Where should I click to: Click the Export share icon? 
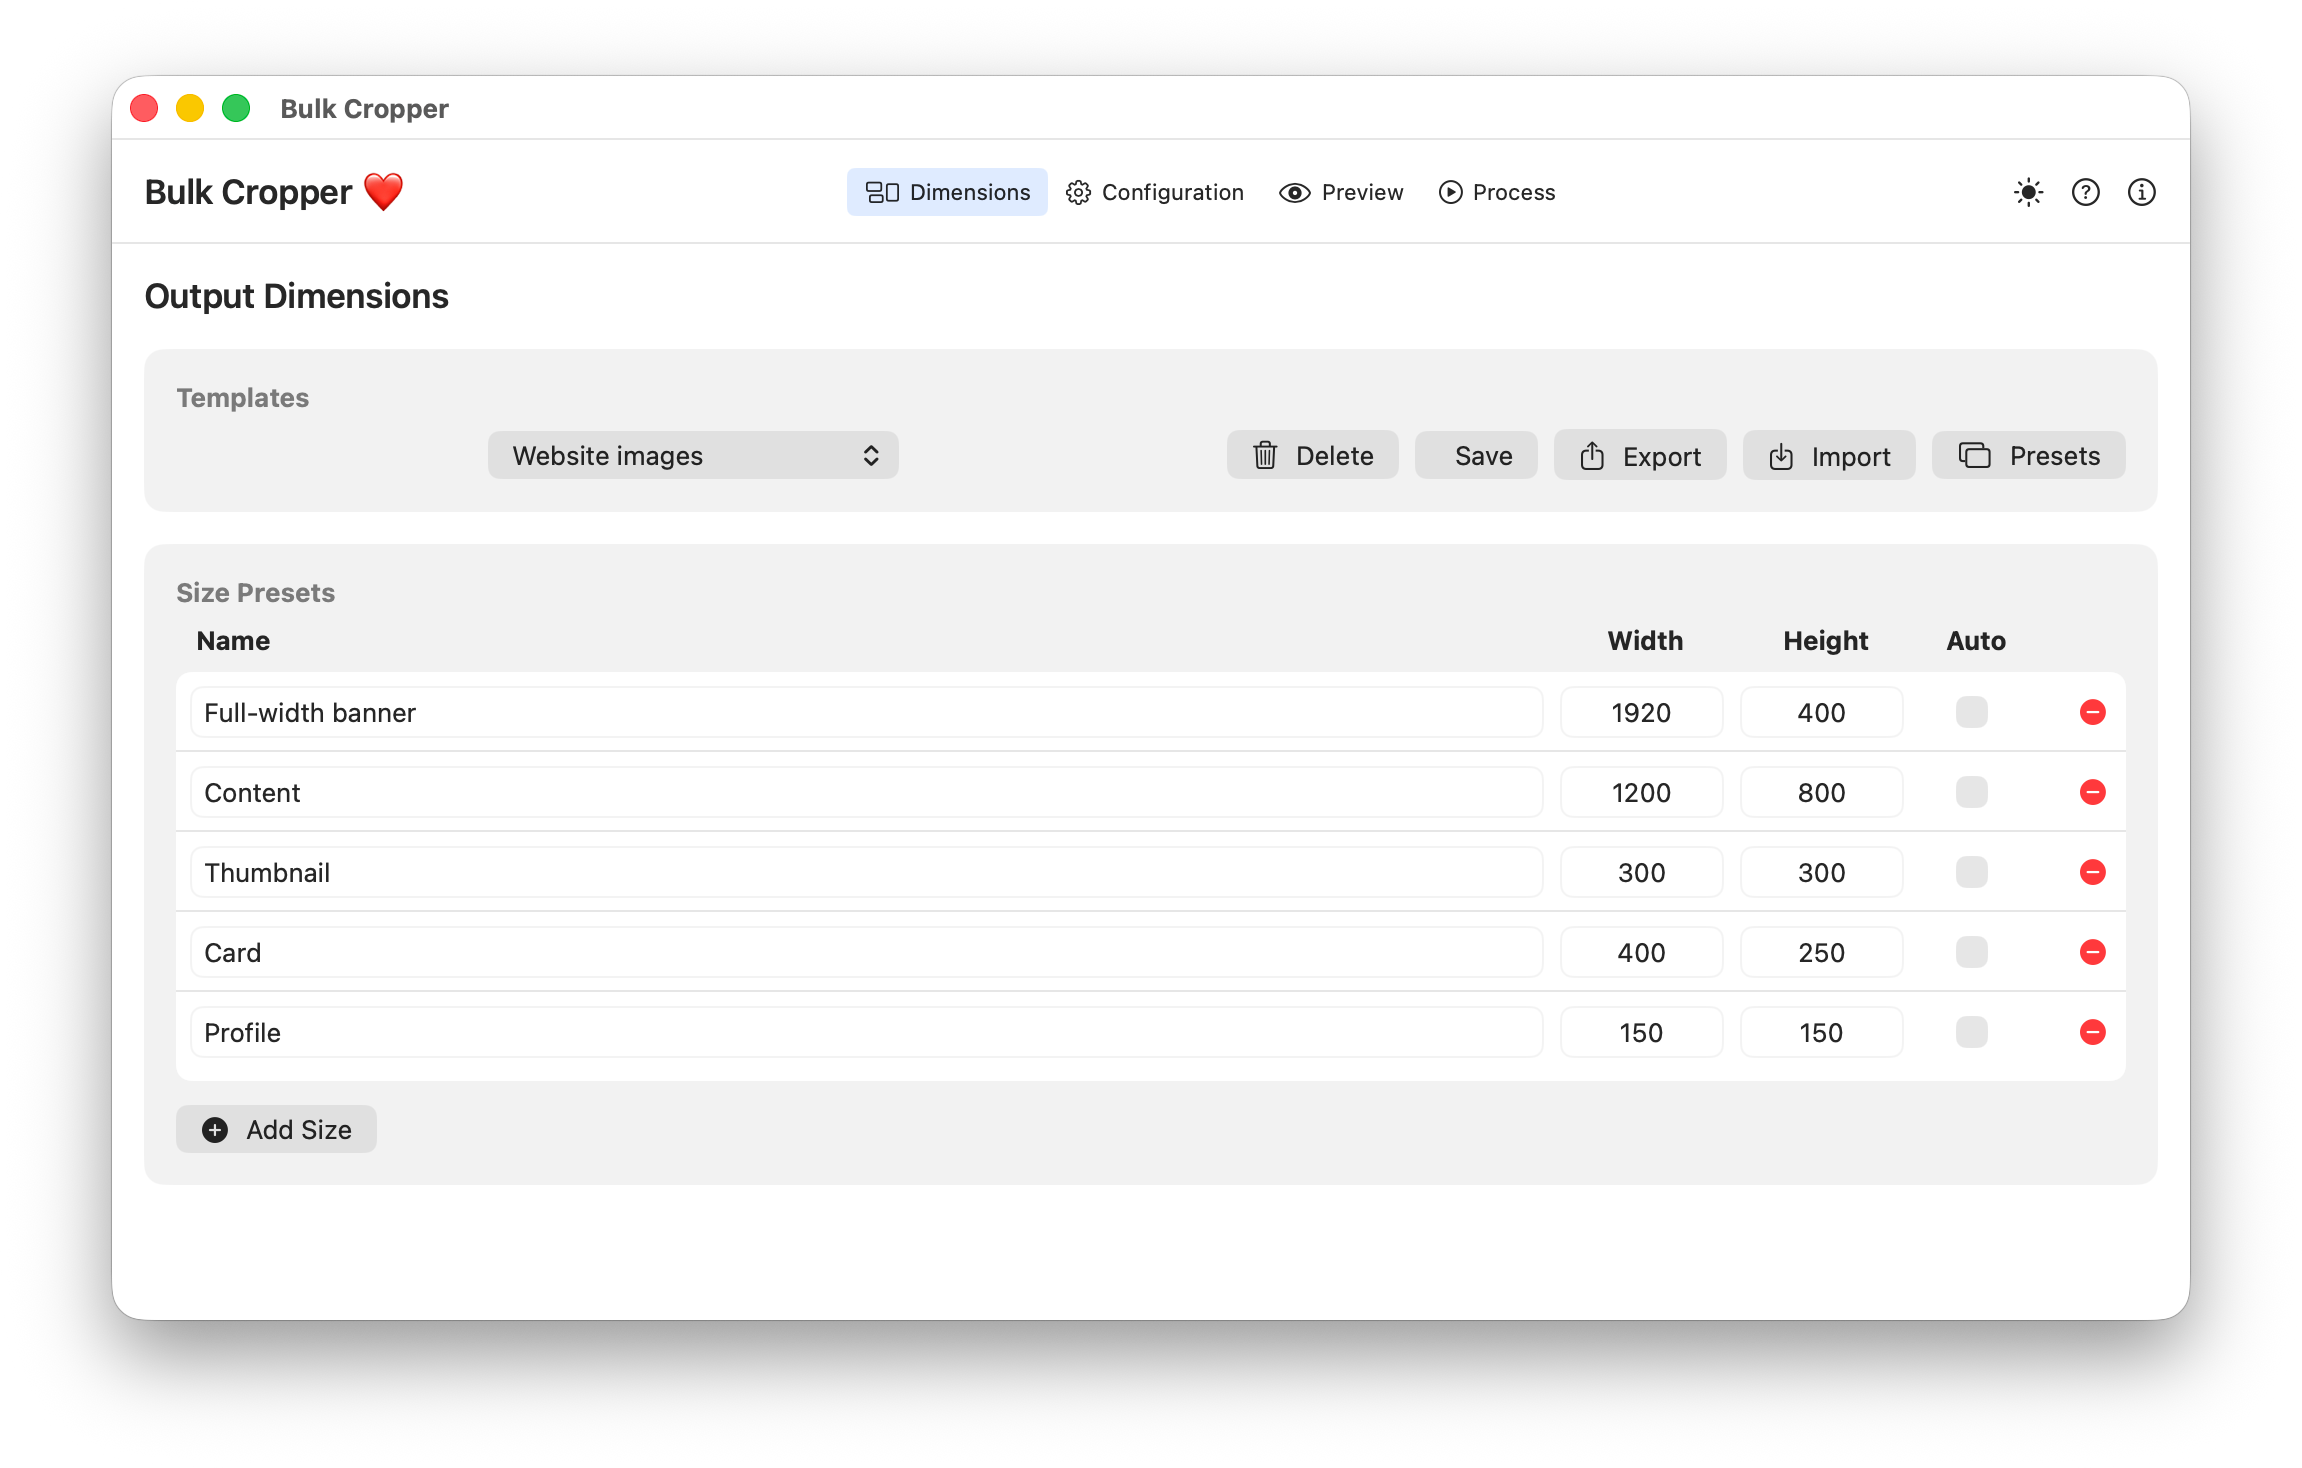point(1593,455)
